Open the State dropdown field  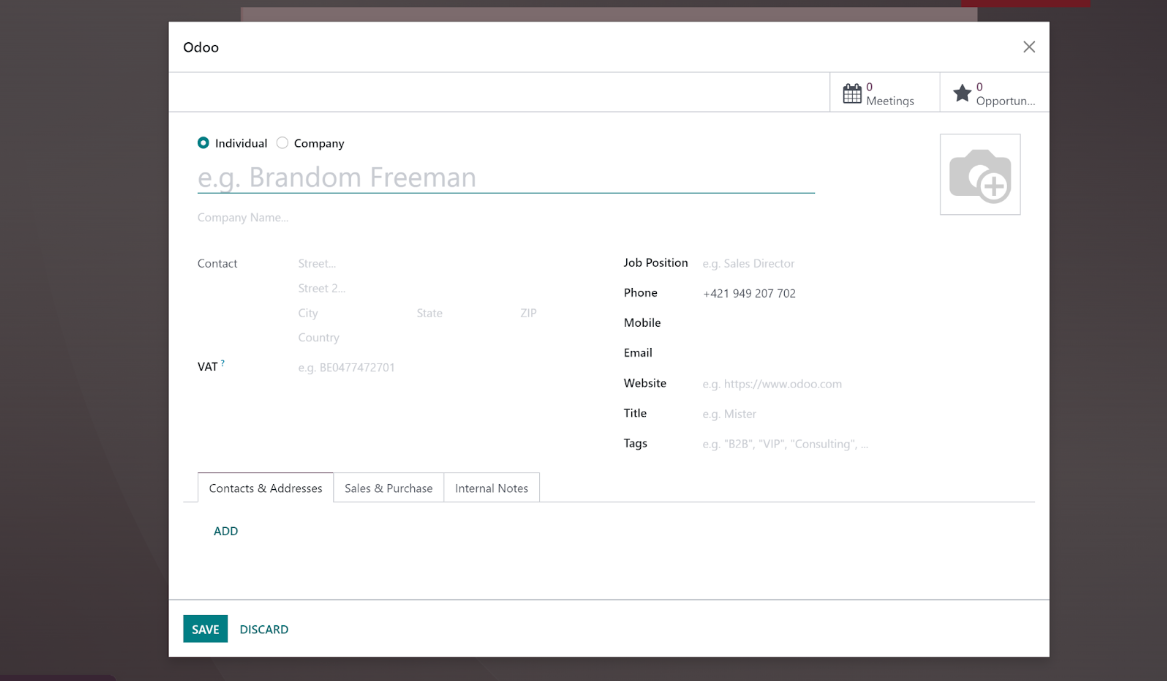tap(455, 313)
